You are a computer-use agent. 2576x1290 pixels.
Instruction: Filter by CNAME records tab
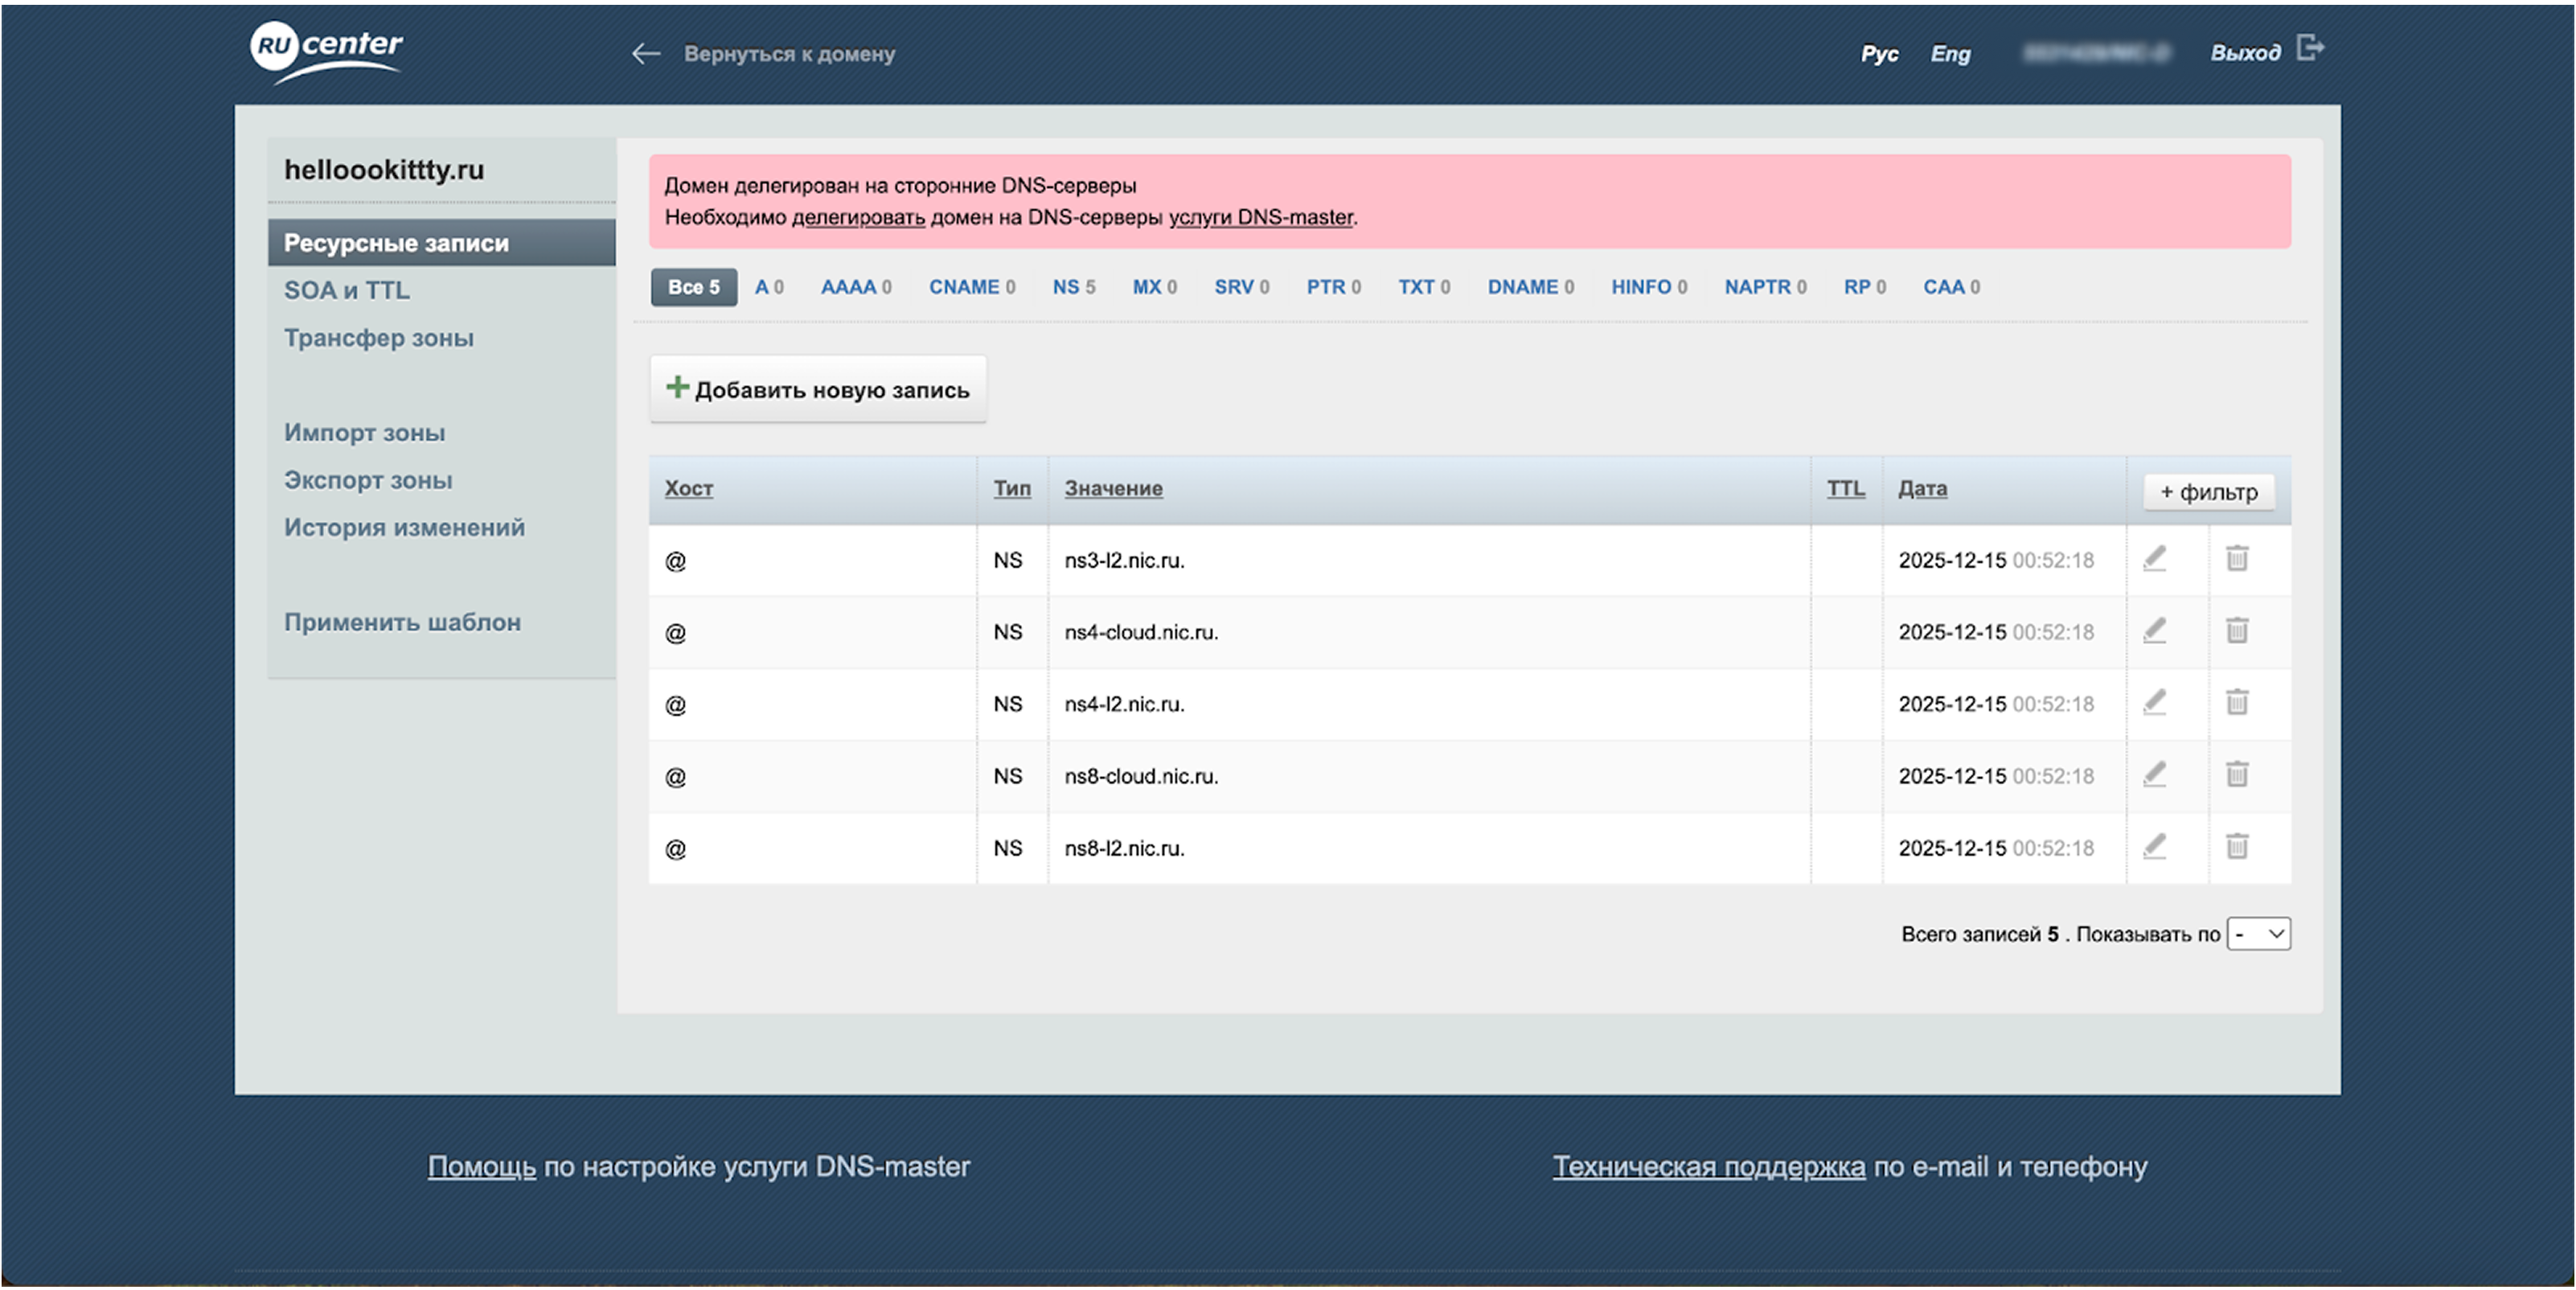point(972,287)
